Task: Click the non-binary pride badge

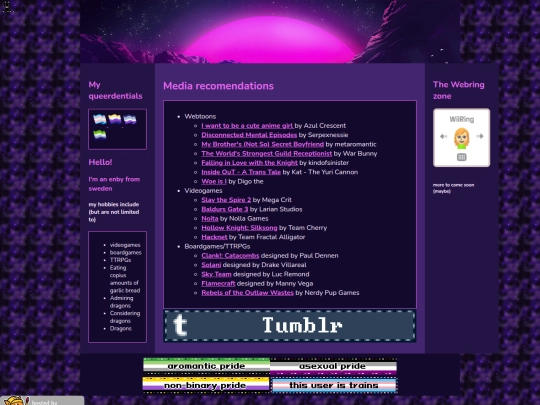Action: (206, 385)
